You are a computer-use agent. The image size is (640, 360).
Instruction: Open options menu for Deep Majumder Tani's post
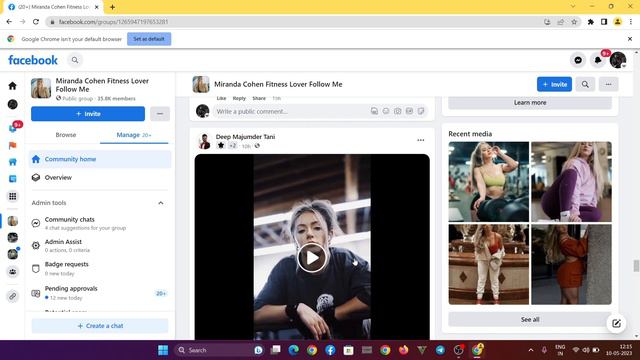420,140
